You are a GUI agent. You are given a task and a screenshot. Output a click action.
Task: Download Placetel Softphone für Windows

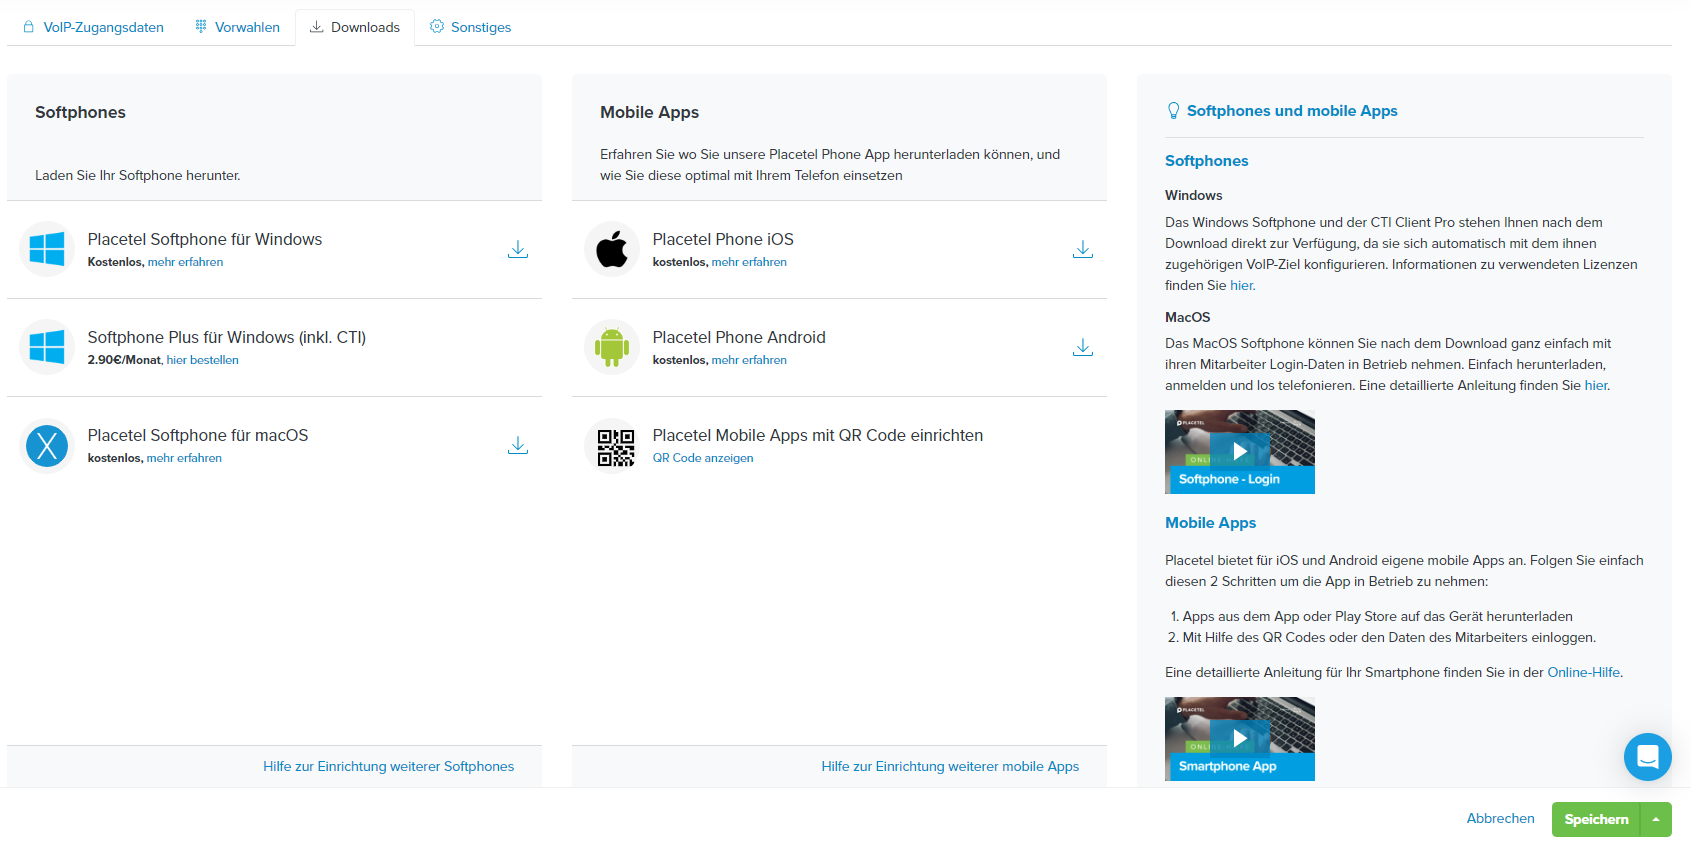coord(518,249)
